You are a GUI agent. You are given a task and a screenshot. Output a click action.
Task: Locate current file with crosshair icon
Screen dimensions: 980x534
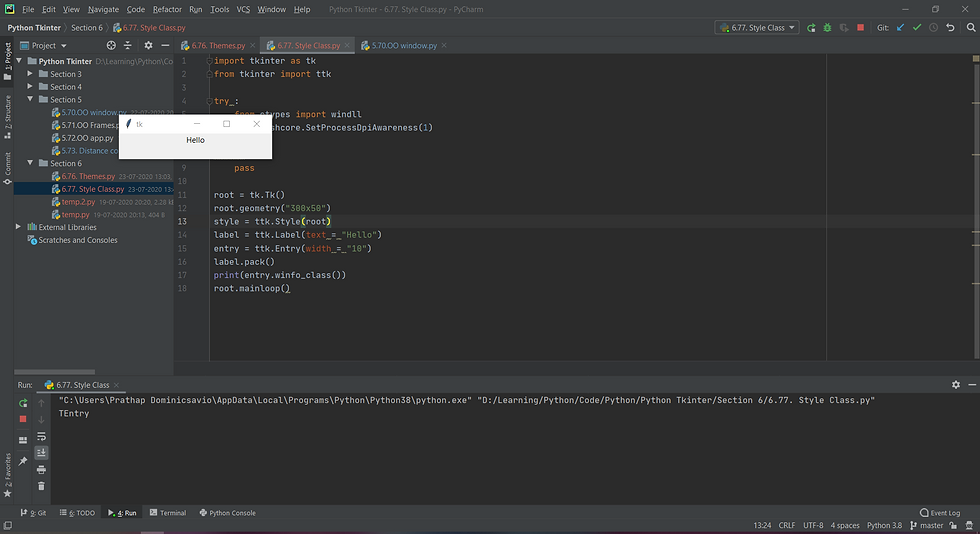pyautogui.click(x=111, y=45)
